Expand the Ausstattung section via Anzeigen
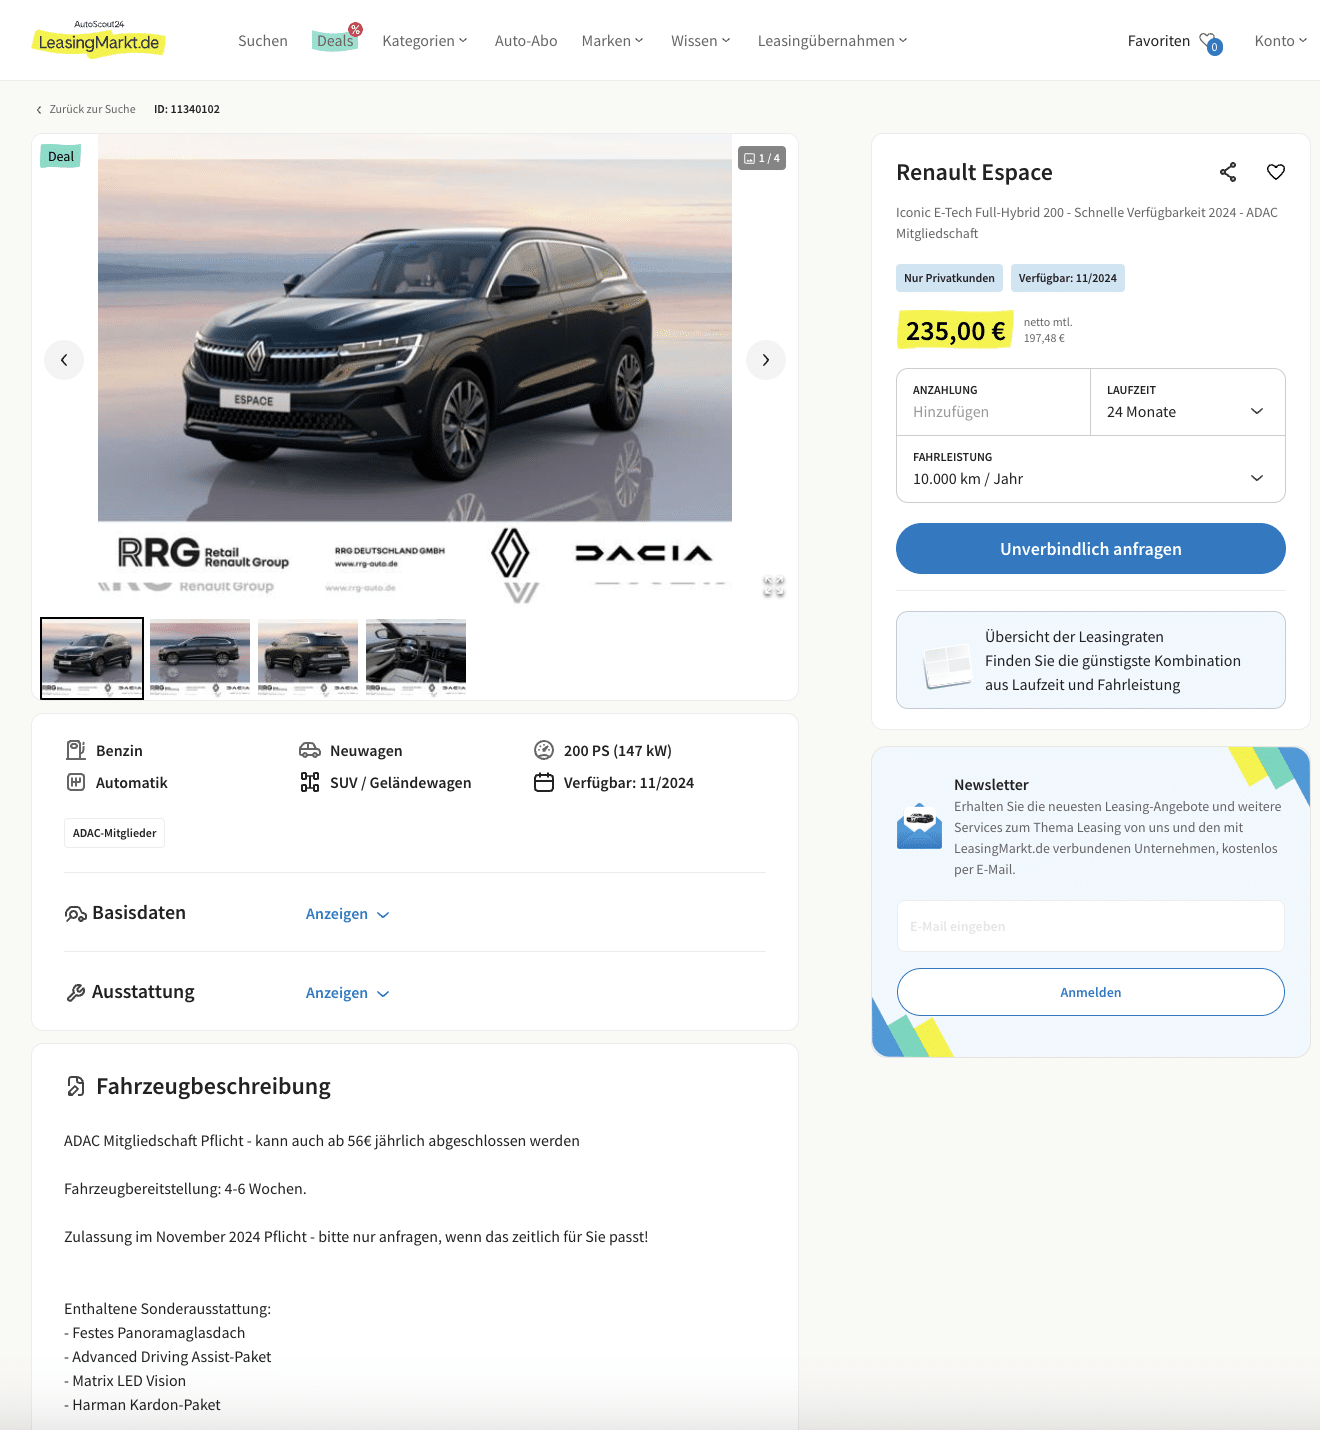The height and width of the screenshot is (1430, 1320). pos(347,993)
